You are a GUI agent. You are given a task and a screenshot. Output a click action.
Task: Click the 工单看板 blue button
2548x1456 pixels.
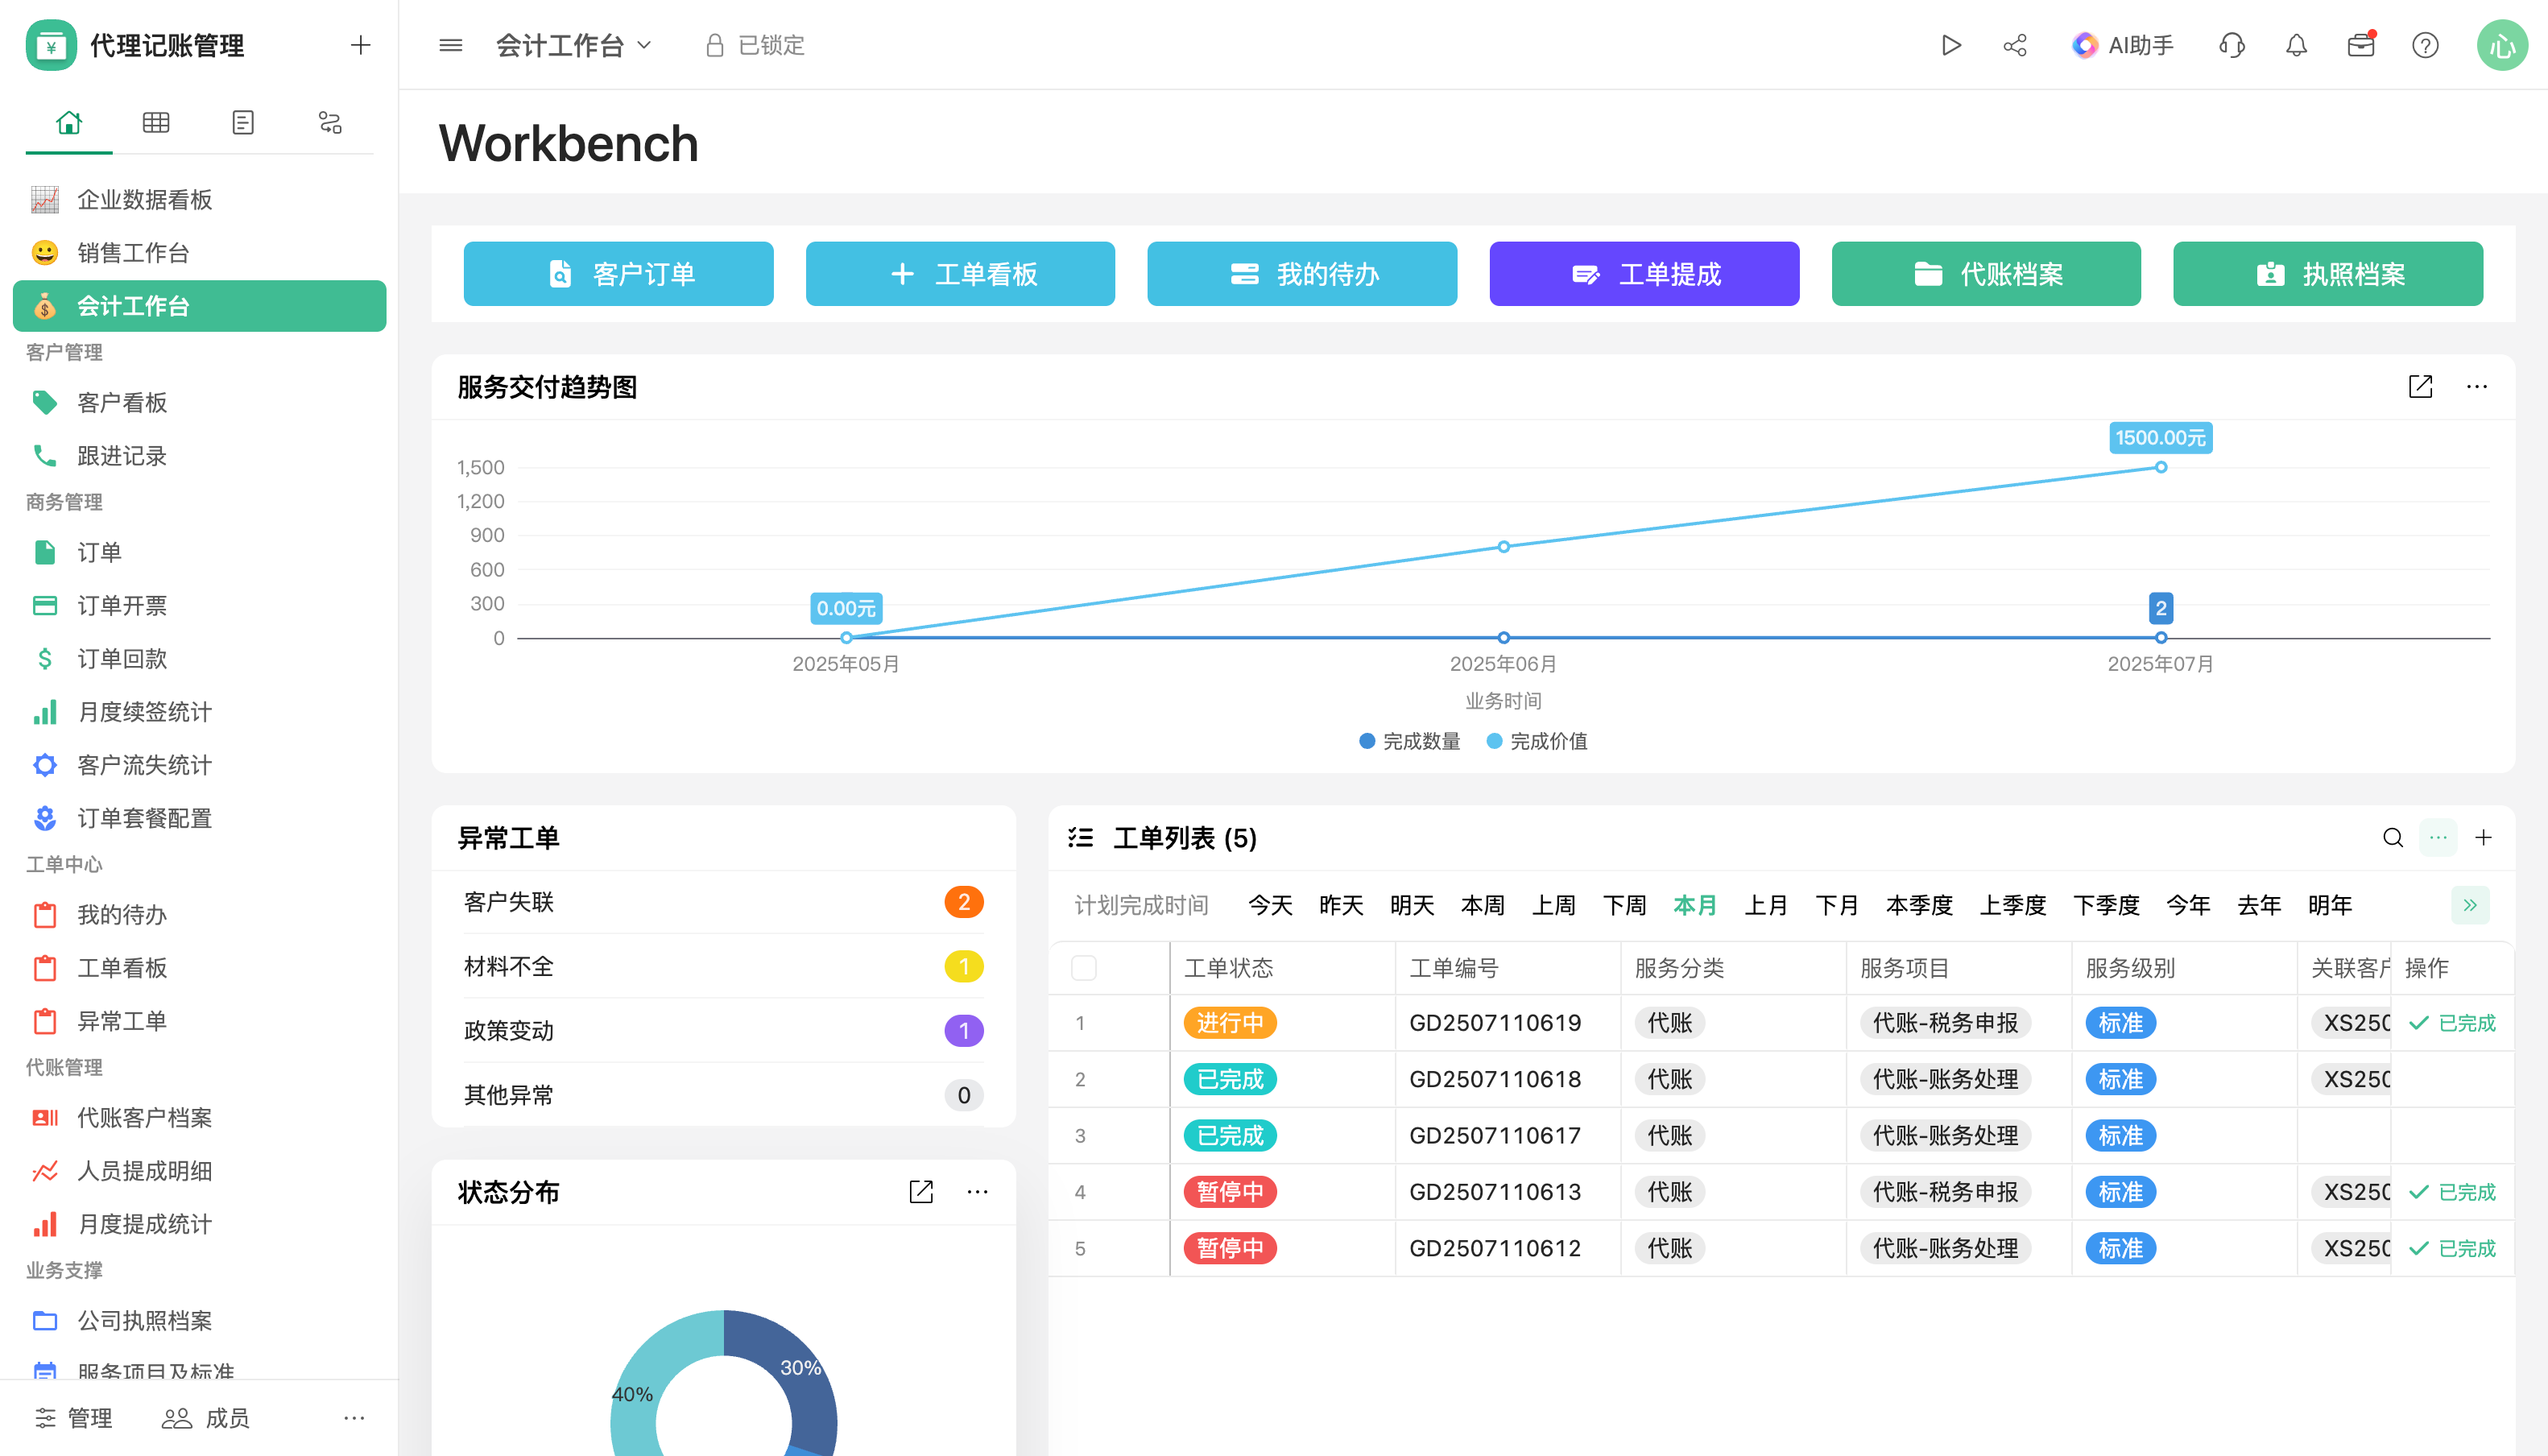[960, 273]
